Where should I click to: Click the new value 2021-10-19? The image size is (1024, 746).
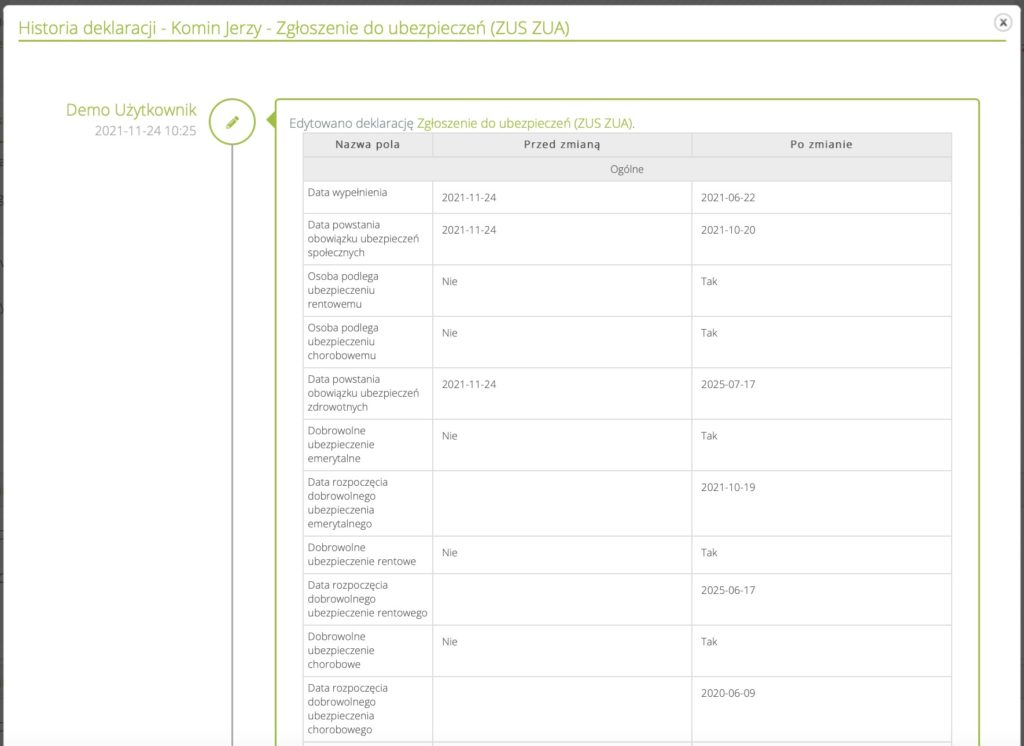[728, 487]
